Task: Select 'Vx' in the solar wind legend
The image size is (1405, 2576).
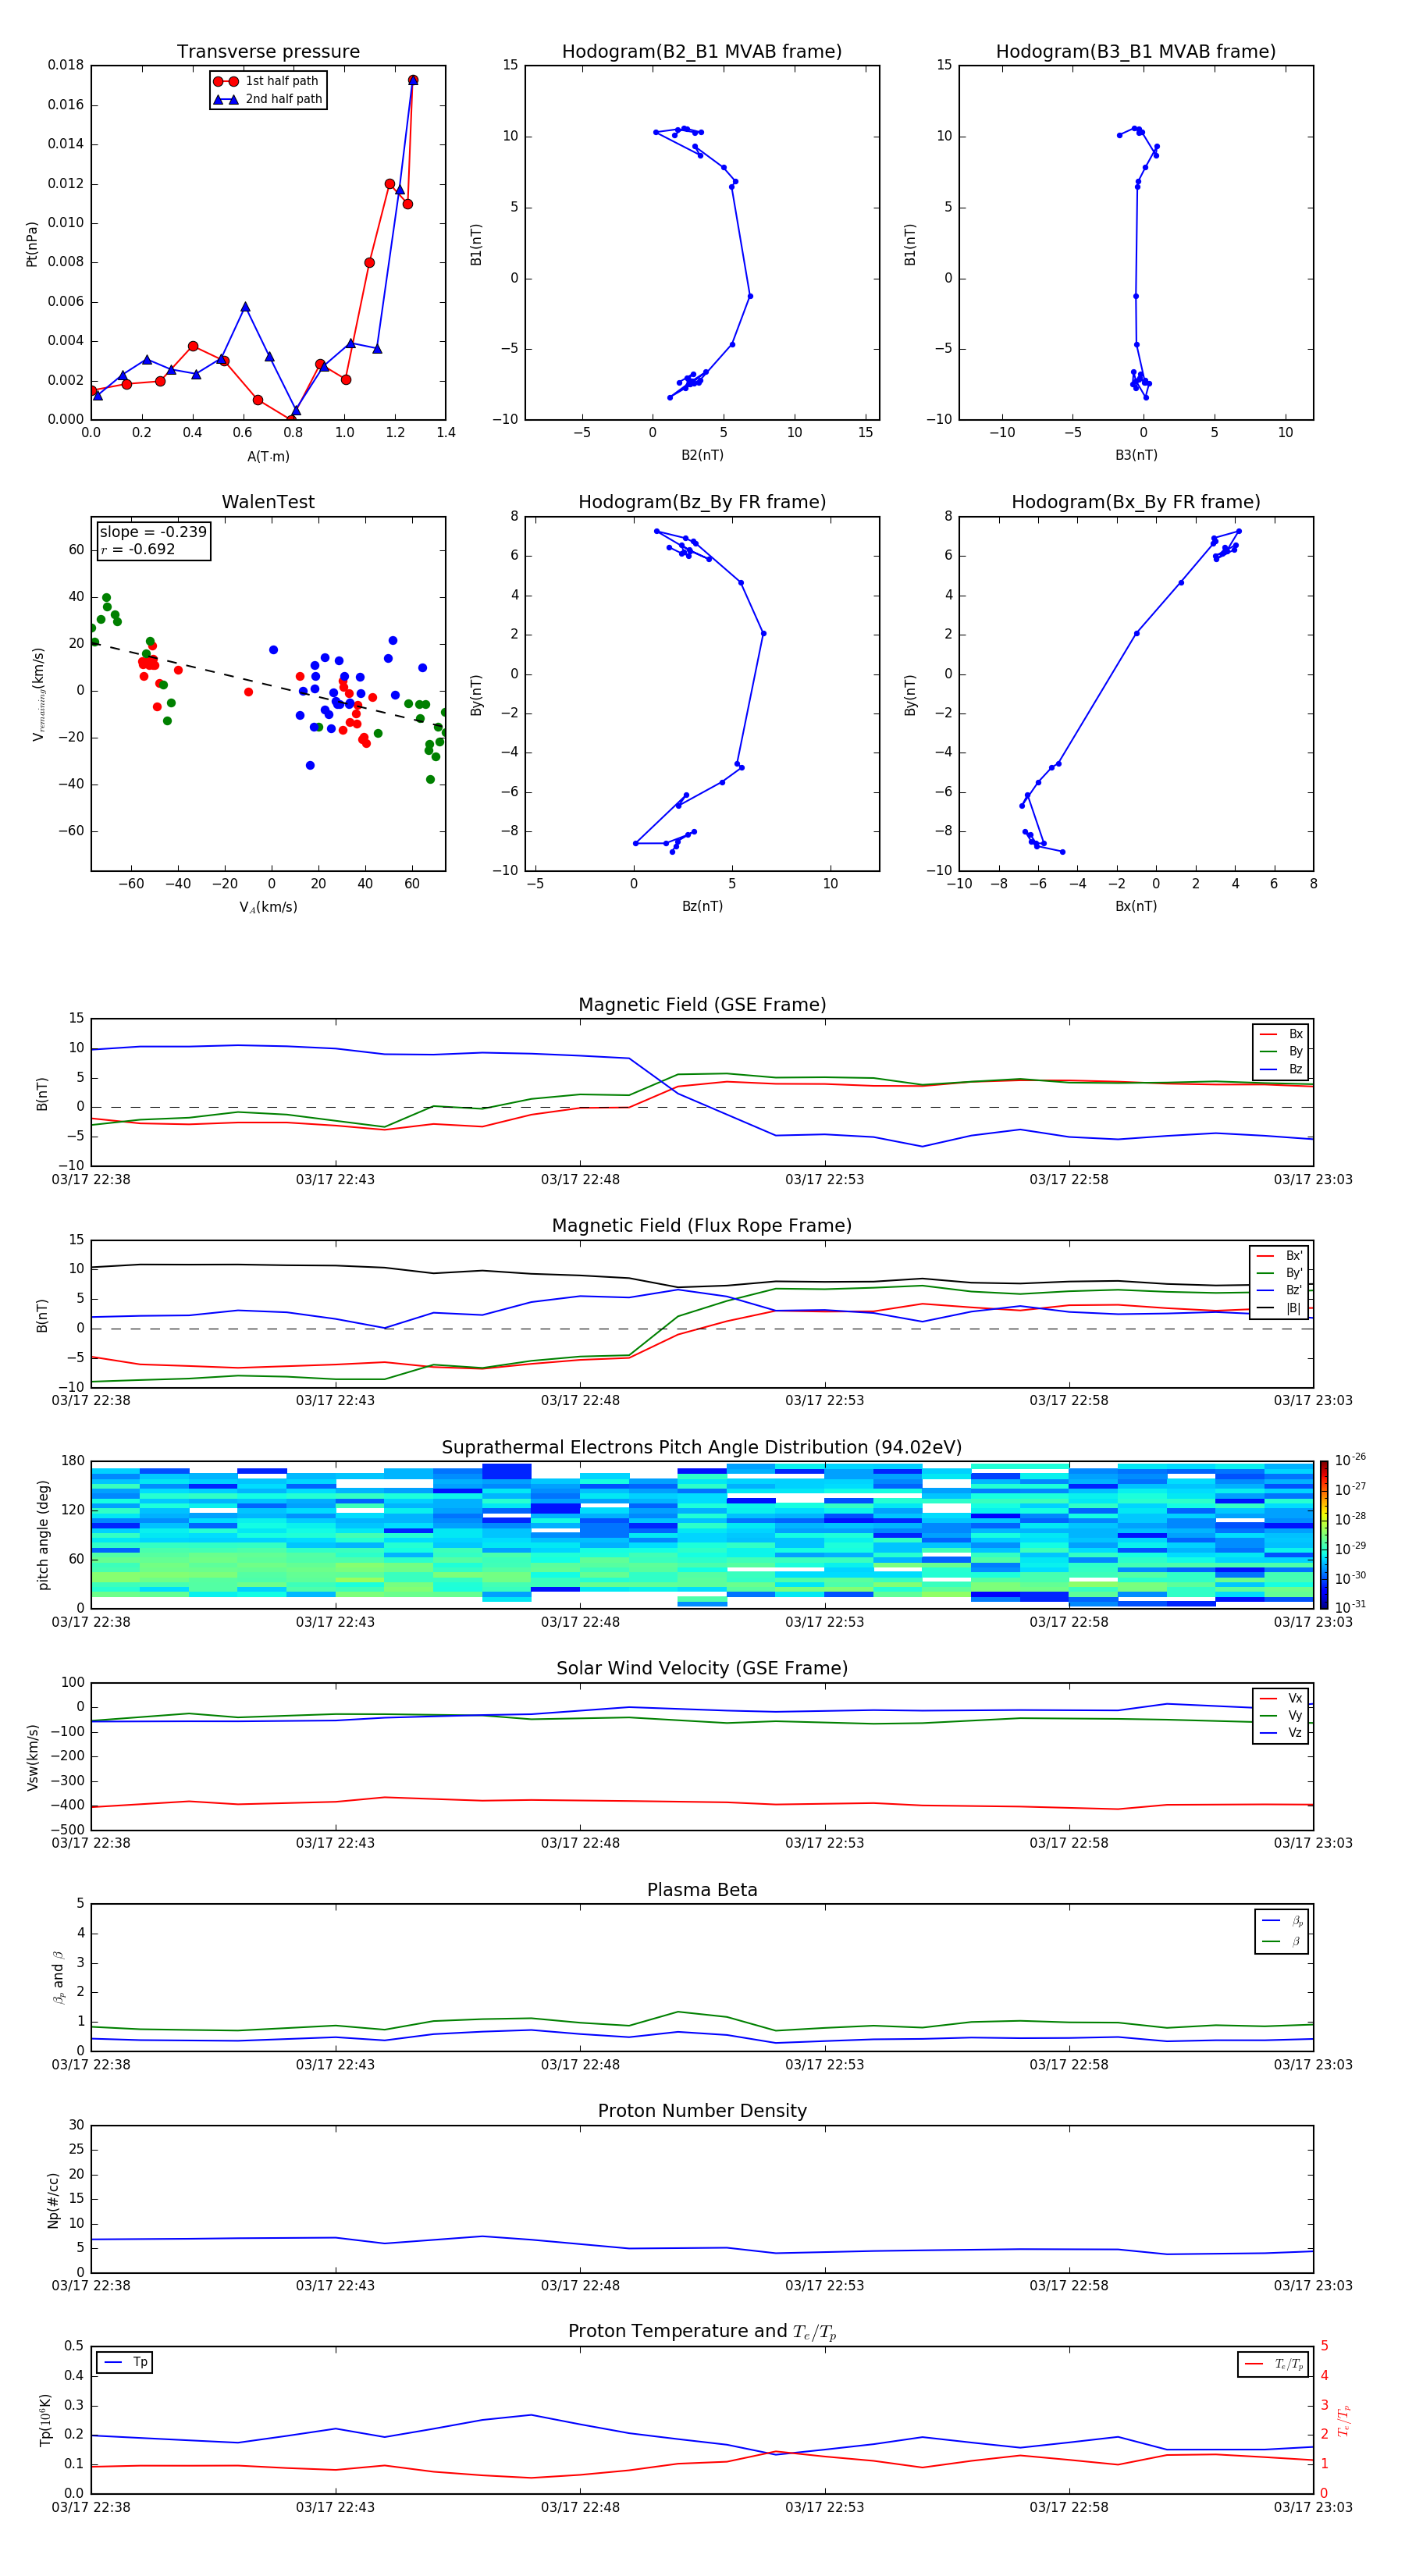Action: click(1281, 1698)
